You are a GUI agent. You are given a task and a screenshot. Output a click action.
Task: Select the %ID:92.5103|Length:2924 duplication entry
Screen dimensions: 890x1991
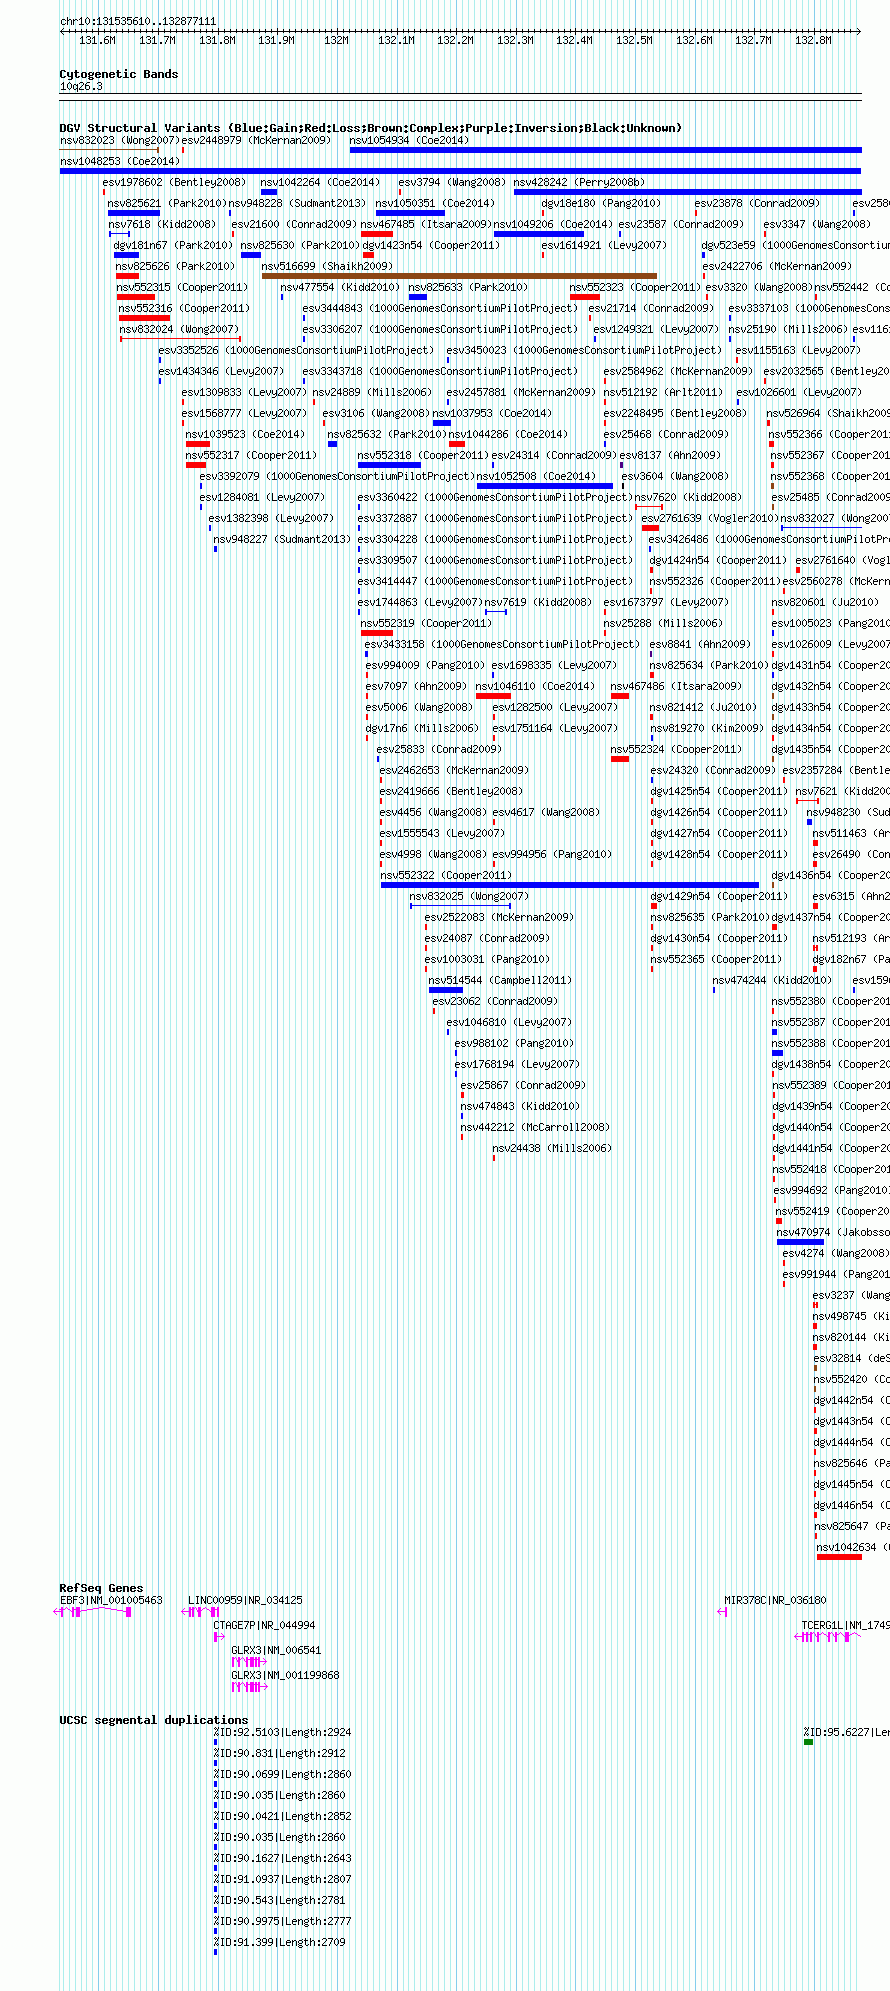point(282,1732)
